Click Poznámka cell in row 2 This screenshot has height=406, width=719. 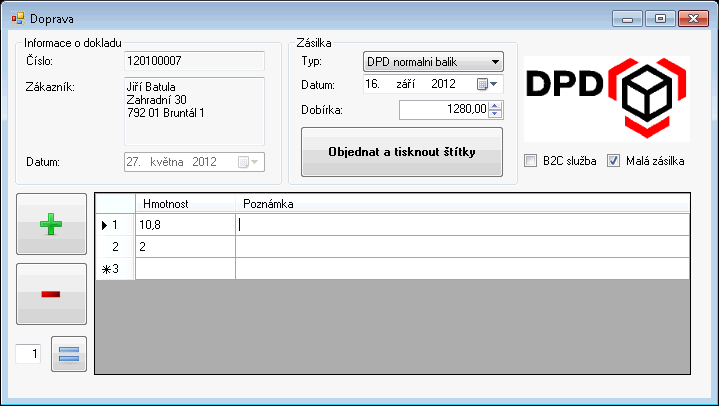click(463, 247)
